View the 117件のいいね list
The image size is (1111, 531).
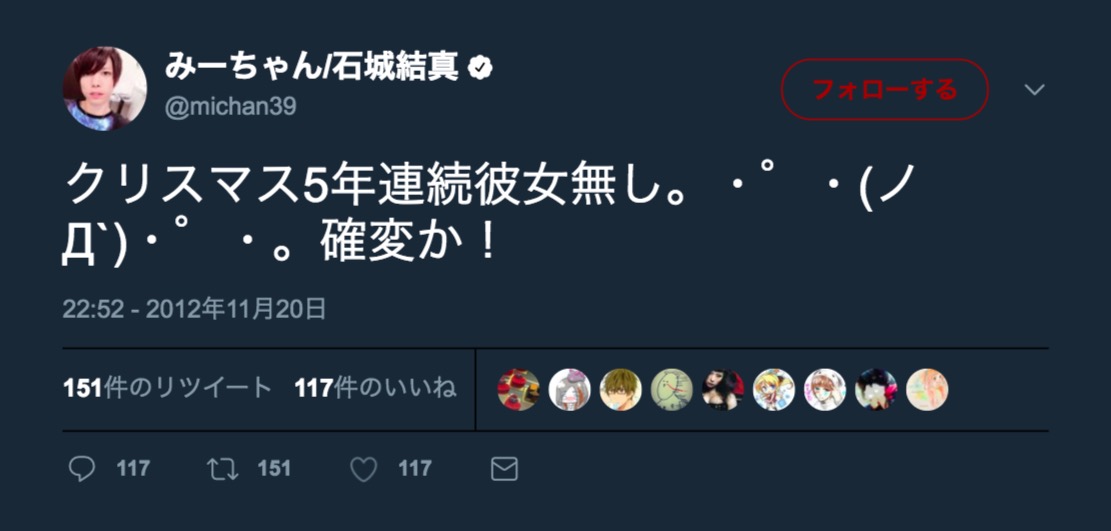pyautogui.click(x=376, y=389)
